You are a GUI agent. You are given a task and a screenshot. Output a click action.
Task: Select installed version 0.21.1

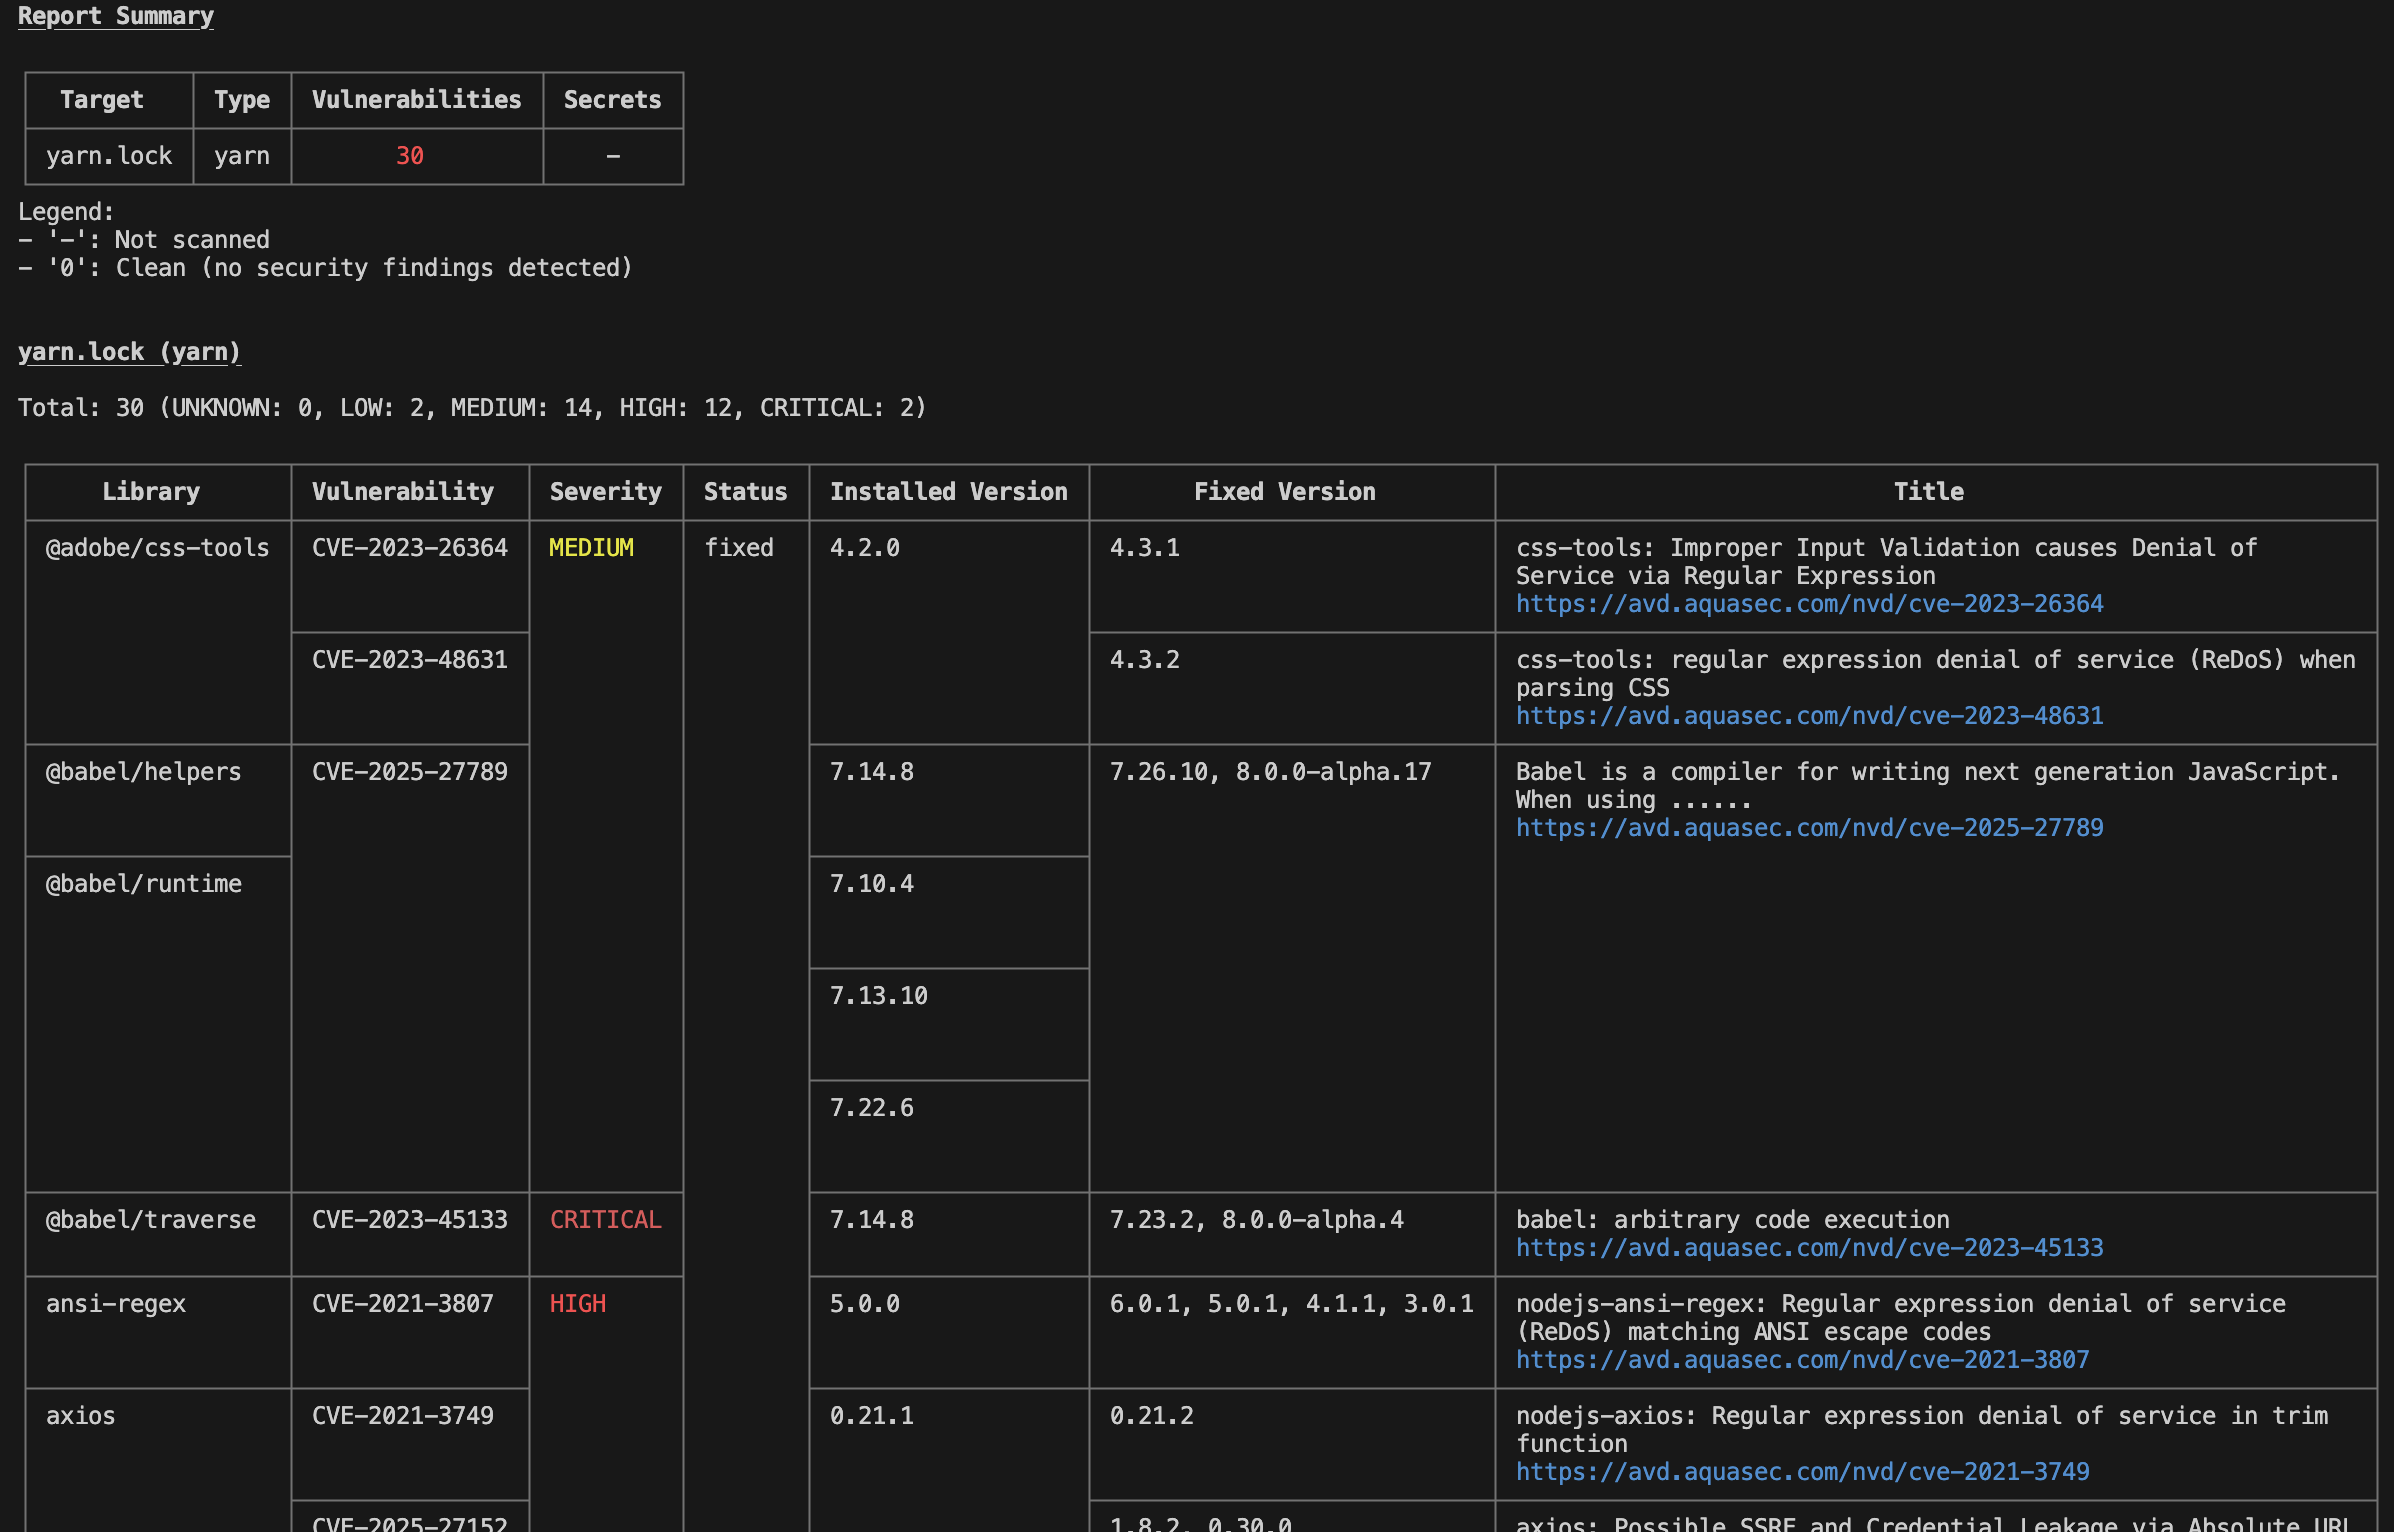pos(872,1416)
